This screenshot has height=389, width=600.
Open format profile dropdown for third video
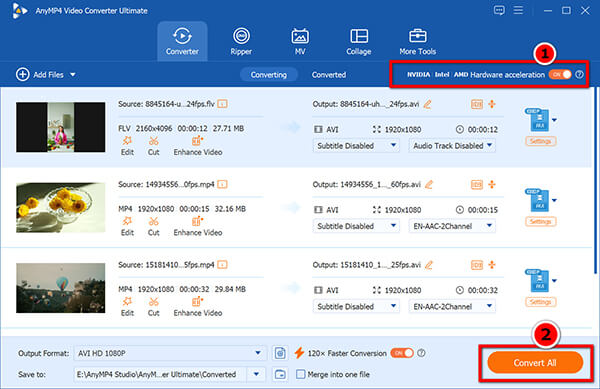(554, 280)
